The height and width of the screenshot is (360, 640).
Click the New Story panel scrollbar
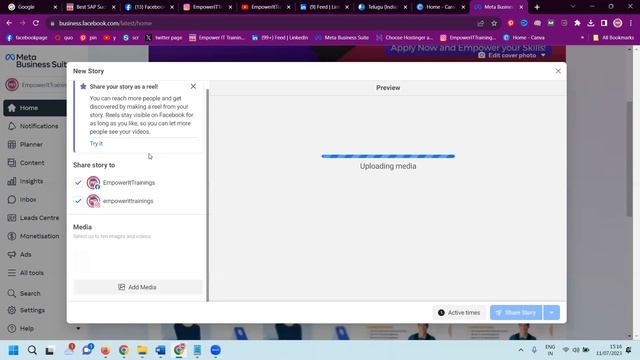tap(208, 195)
